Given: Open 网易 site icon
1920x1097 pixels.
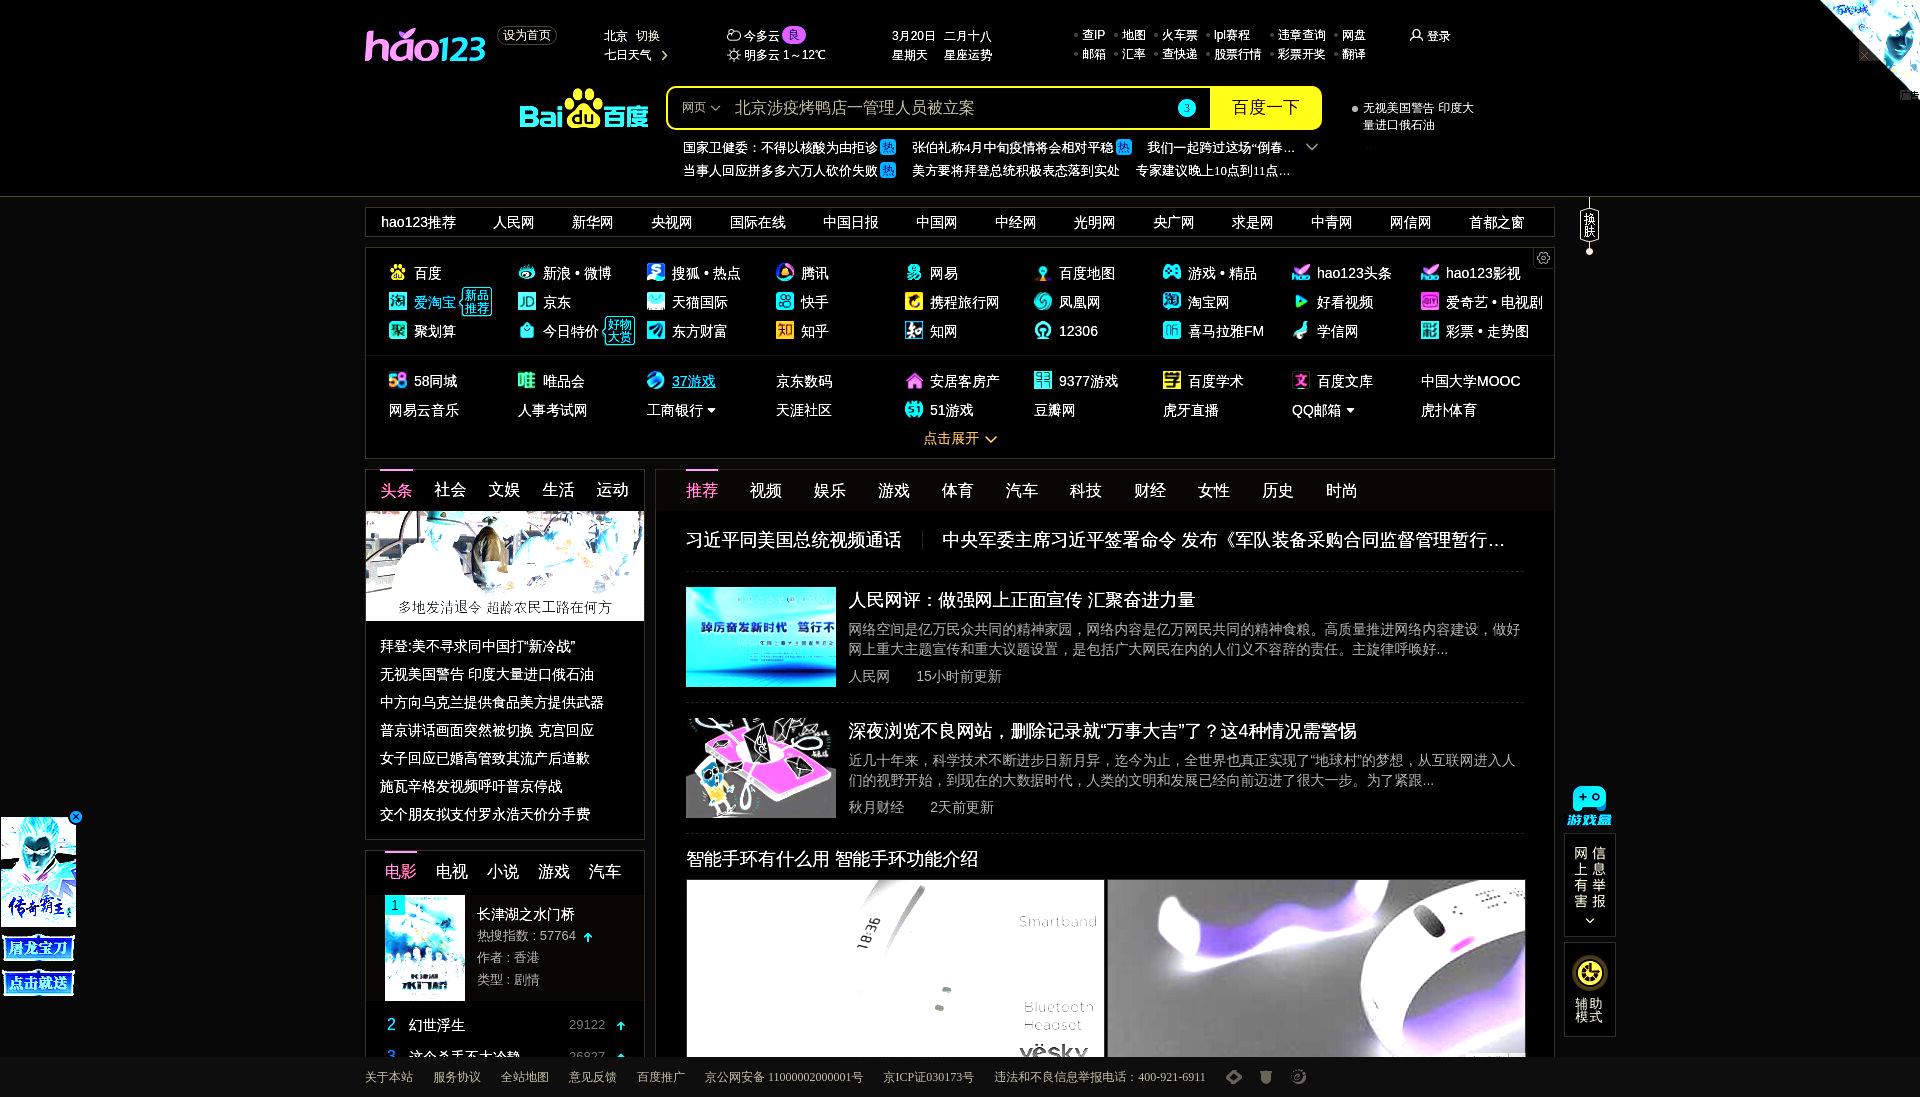Looking at the screenshot, I should click(x=914, y=272).
